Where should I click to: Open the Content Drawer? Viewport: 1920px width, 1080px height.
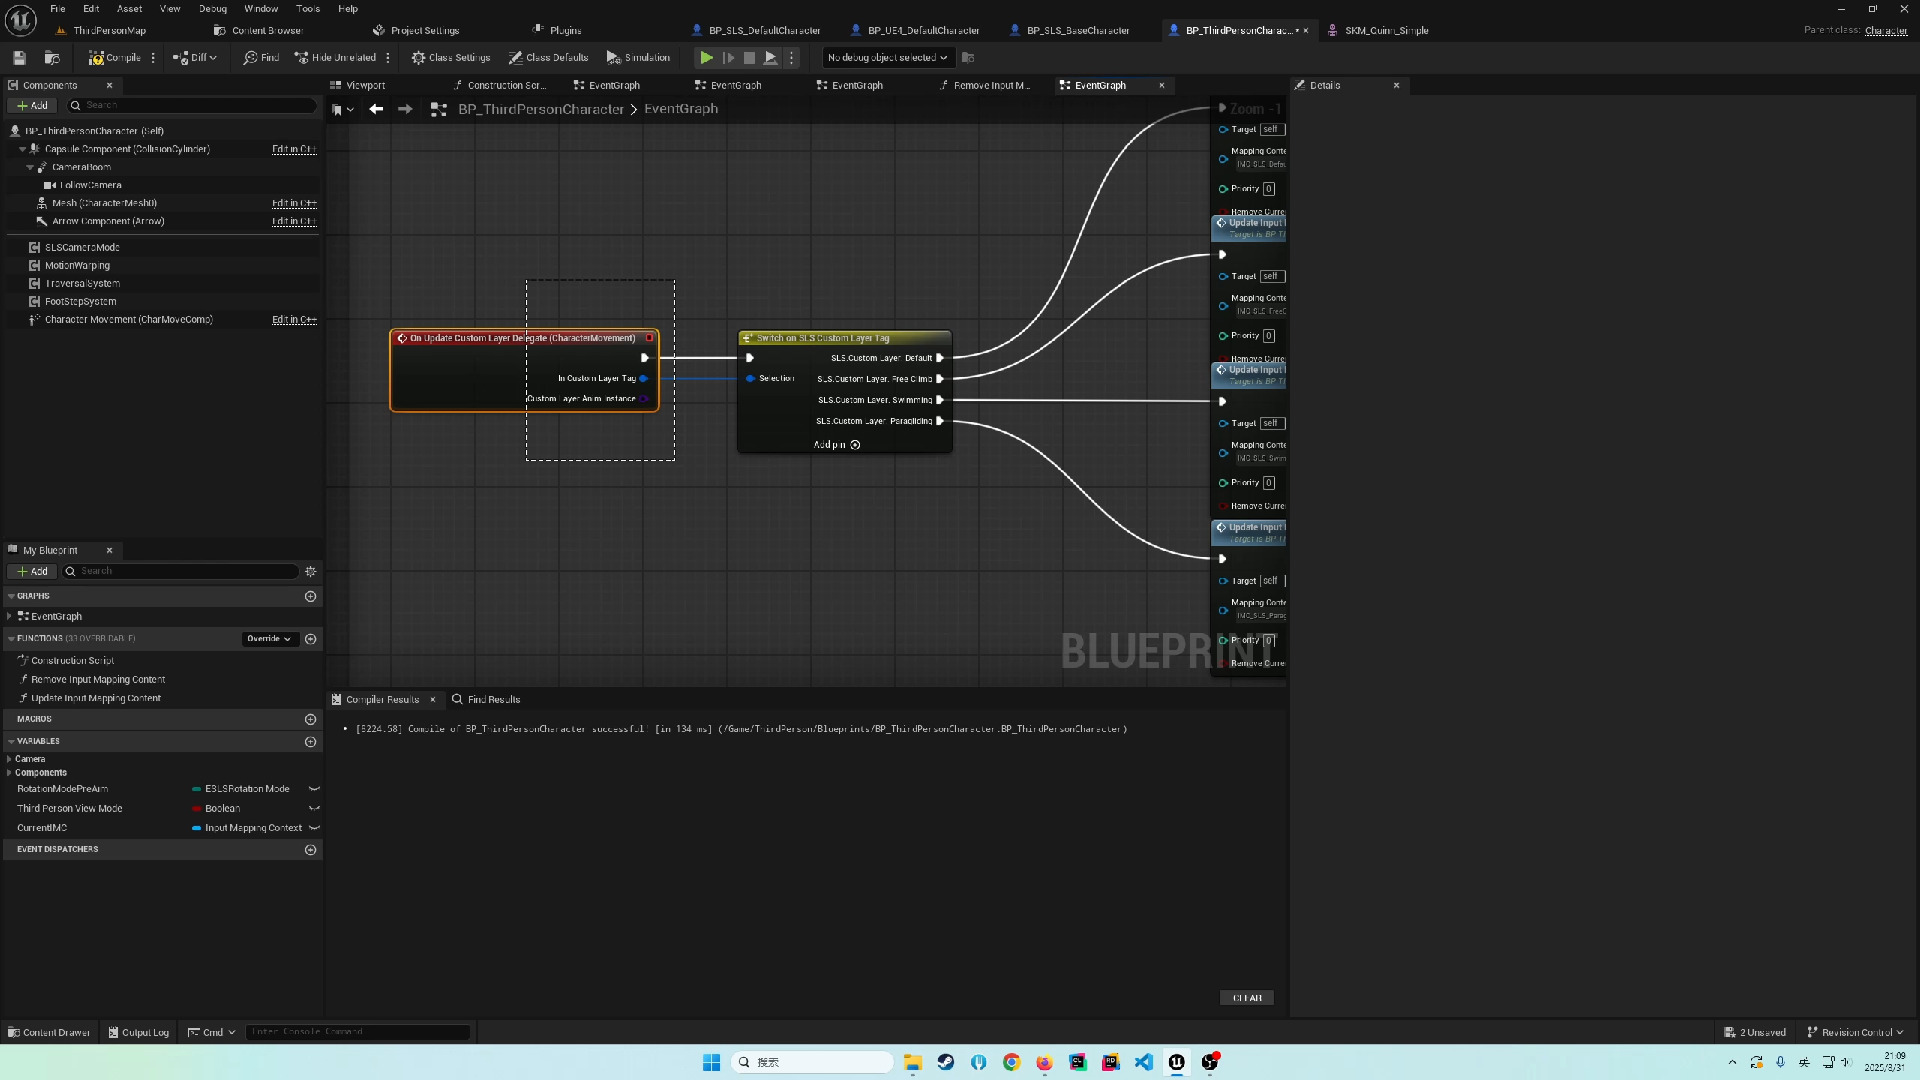(x=49, y=1032)
